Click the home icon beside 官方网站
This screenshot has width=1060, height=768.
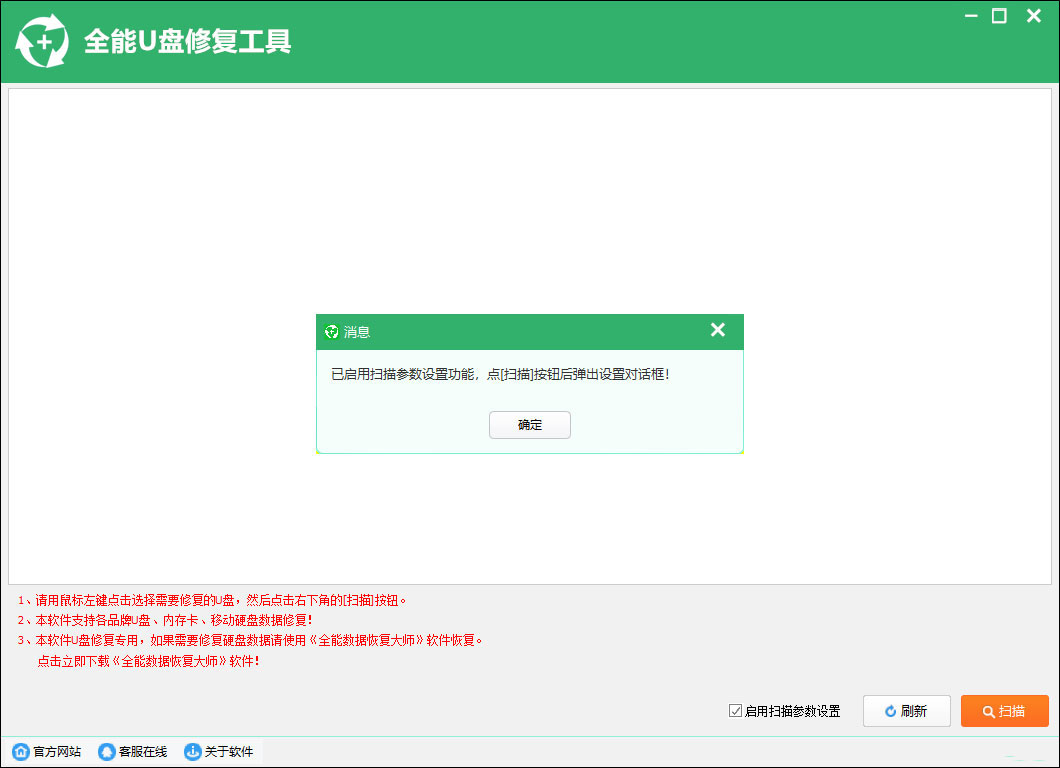23,751
